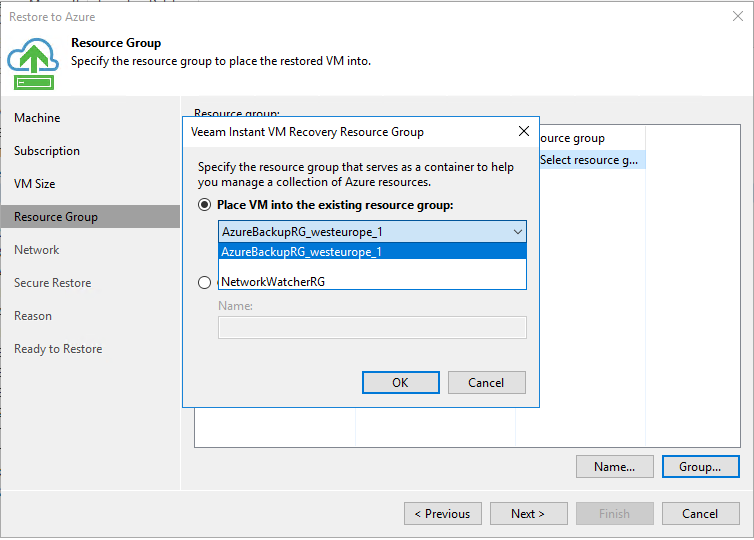Confirm the dialog with OK
This screenshot has width=754, height=540.
401,382
